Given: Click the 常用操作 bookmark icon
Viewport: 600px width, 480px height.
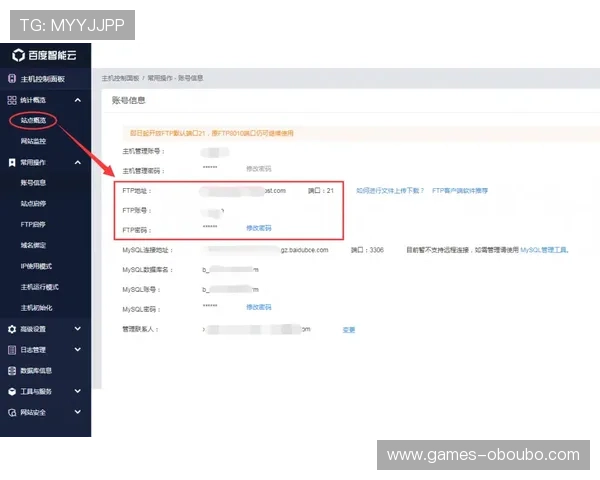Looking at the screenshot, I should coord(12,163).
